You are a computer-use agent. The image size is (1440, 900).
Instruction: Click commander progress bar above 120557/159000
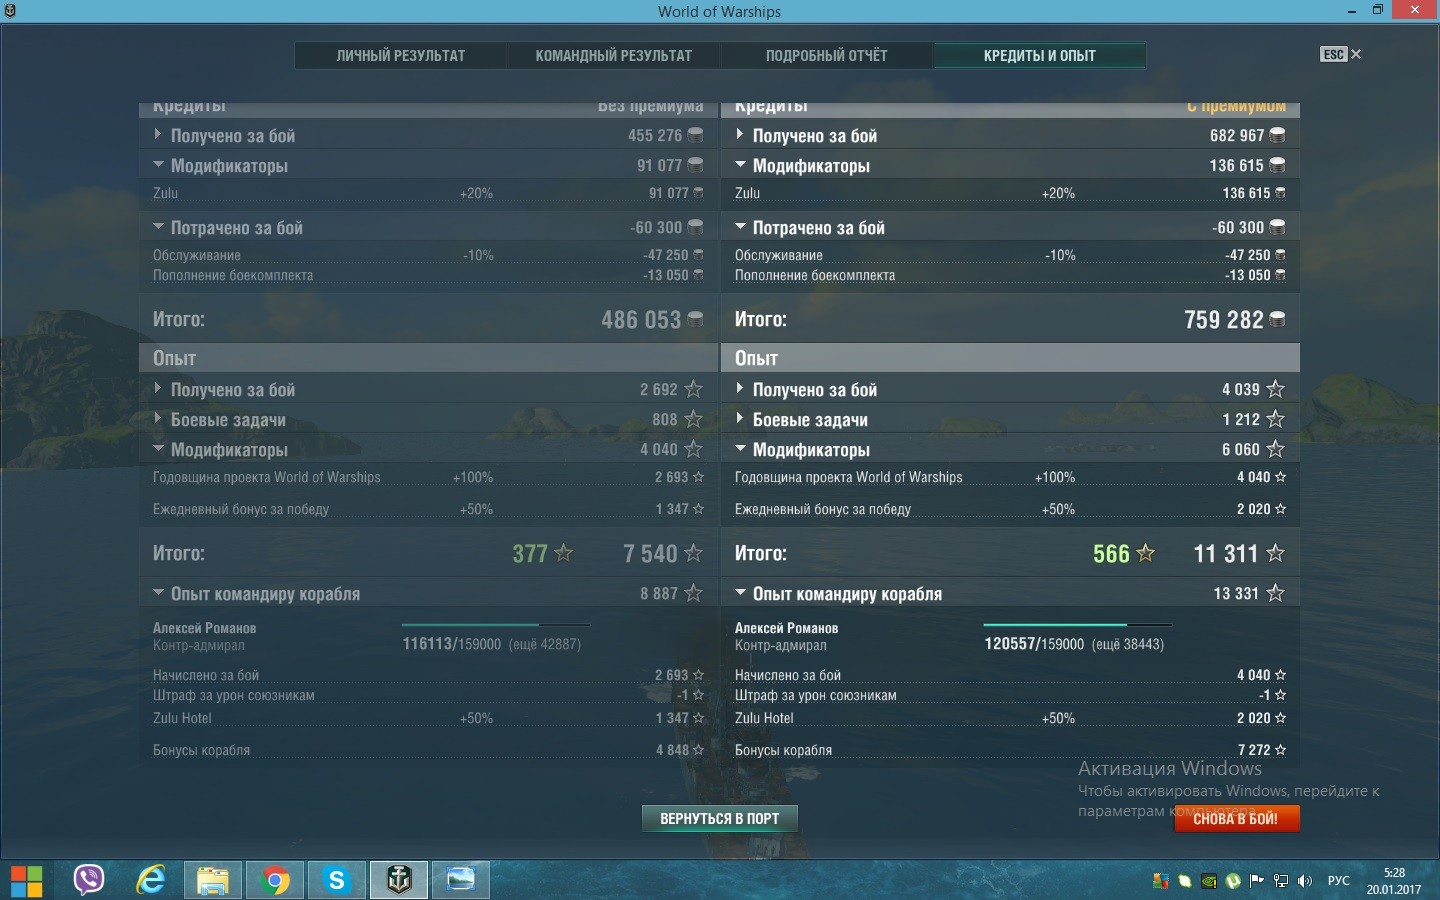pyautogui.click(x=1078, y=625)
